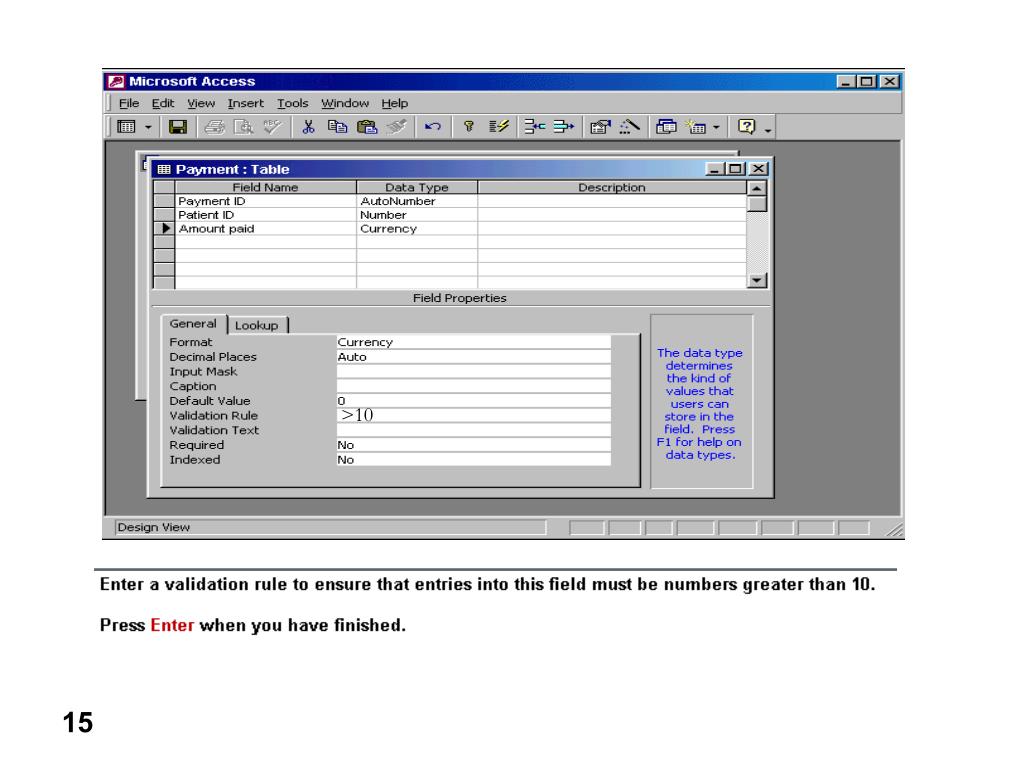Image resolution: width=1024 pixels, height=768 pixels.
Task: Open the Window menu
Action: 345,103
